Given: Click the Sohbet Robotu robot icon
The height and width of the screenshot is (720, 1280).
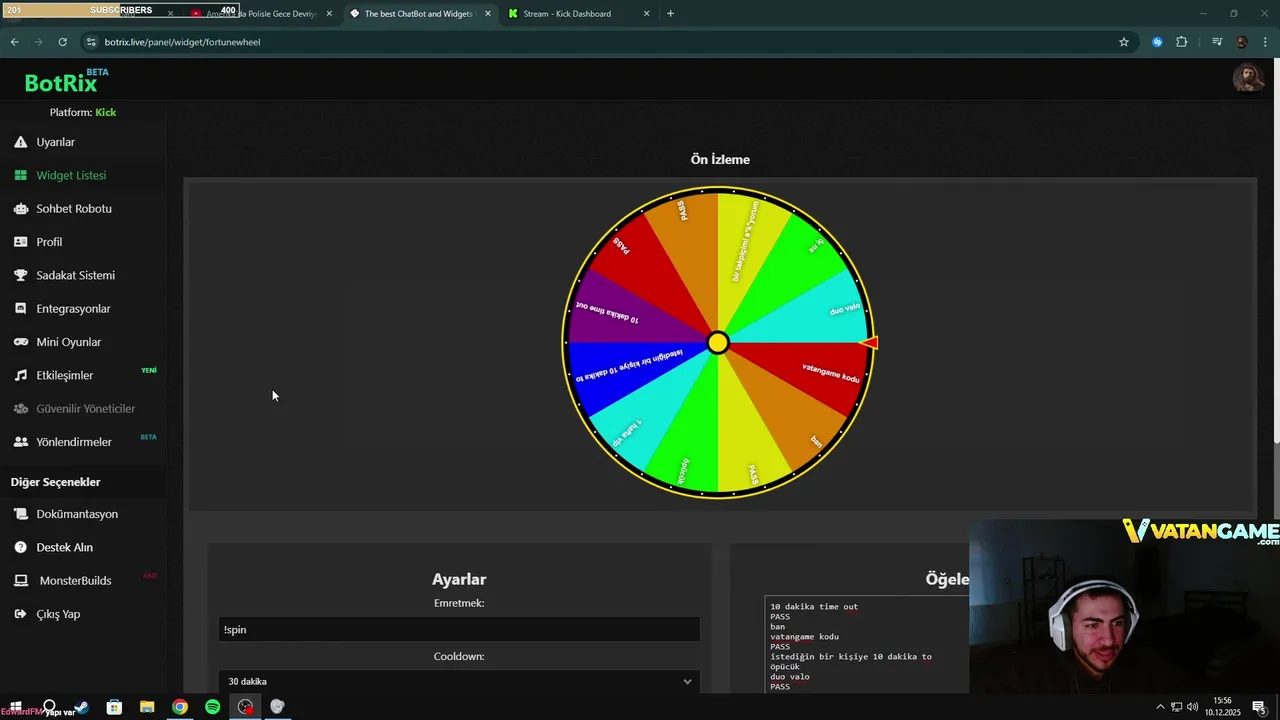Looking at the screenshot, I should (x=20, y=209).
